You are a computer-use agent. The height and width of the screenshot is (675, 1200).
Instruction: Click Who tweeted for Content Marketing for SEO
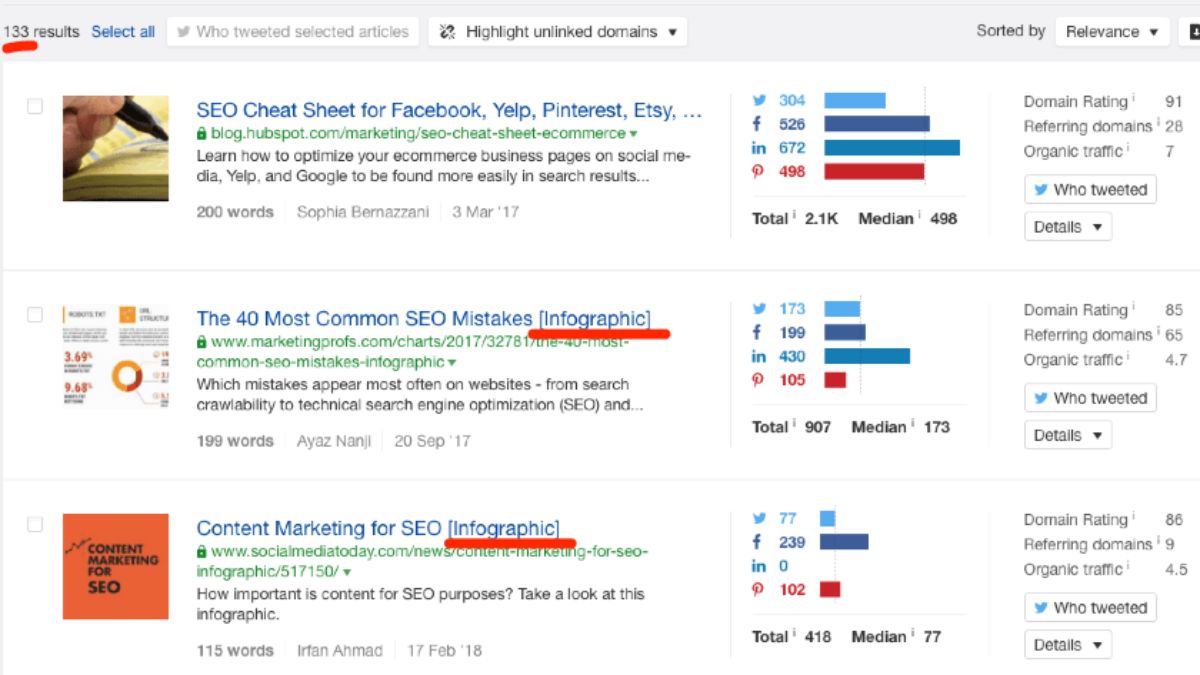[x=1090, y=608]
